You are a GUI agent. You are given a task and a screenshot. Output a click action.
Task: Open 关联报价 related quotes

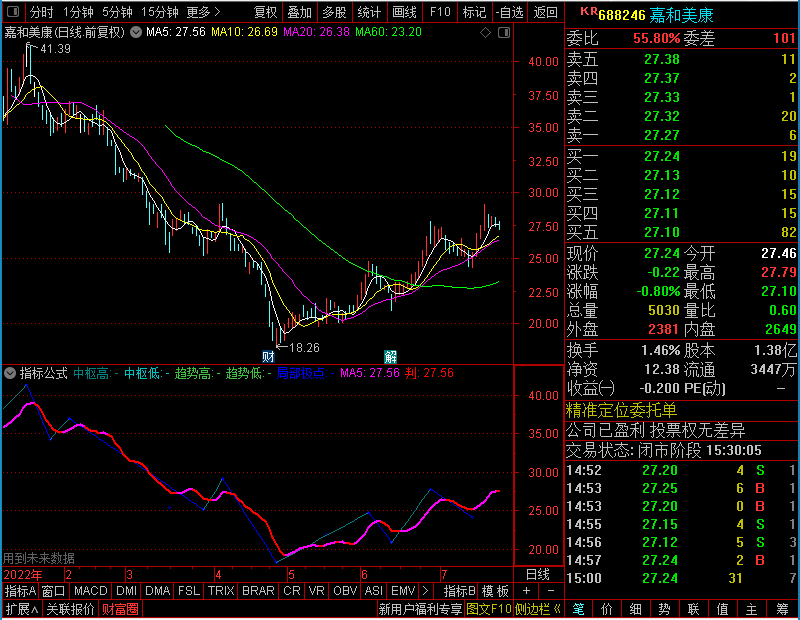coord(70,609)
